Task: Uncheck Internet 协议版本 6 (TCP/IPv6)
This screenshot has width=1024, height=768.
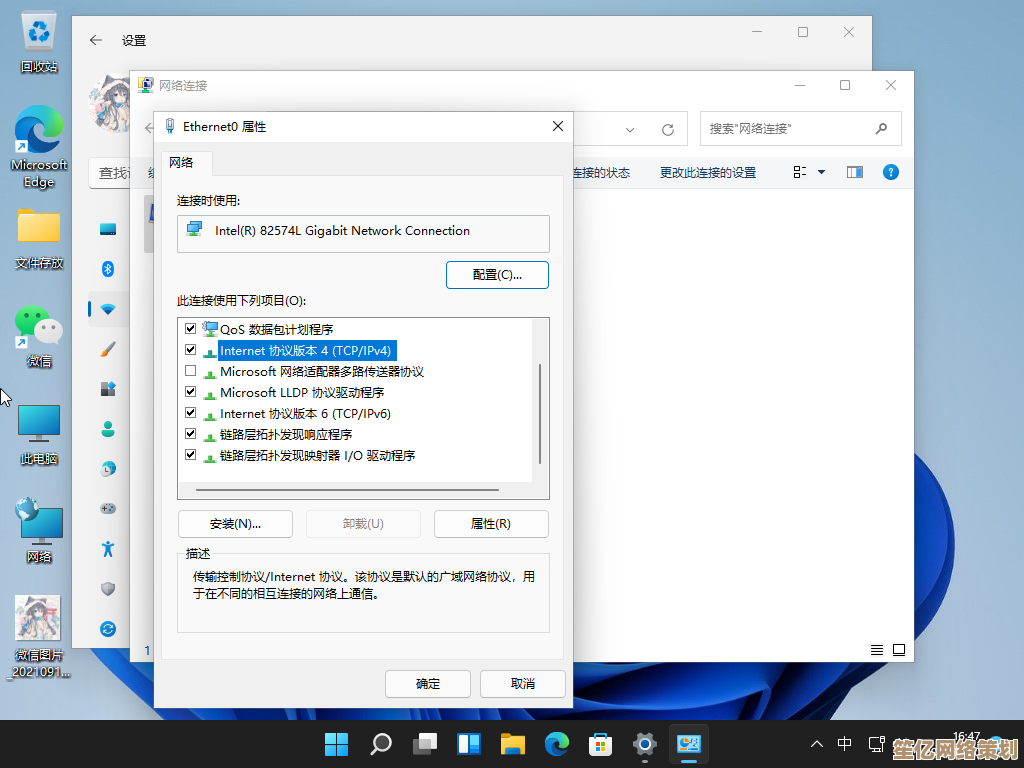Action: (x=191, y=413)
